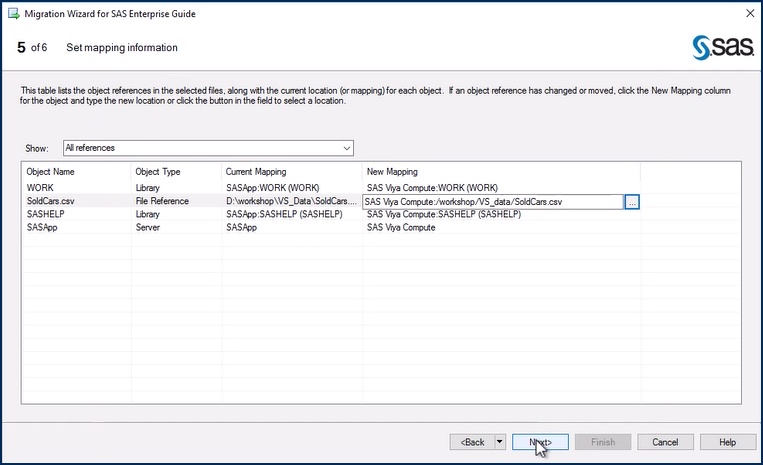This screenshot has height=465, width=763.
Task: Click the browse ellipsis button for SoldCars.csv
Action: click(632, 202)
